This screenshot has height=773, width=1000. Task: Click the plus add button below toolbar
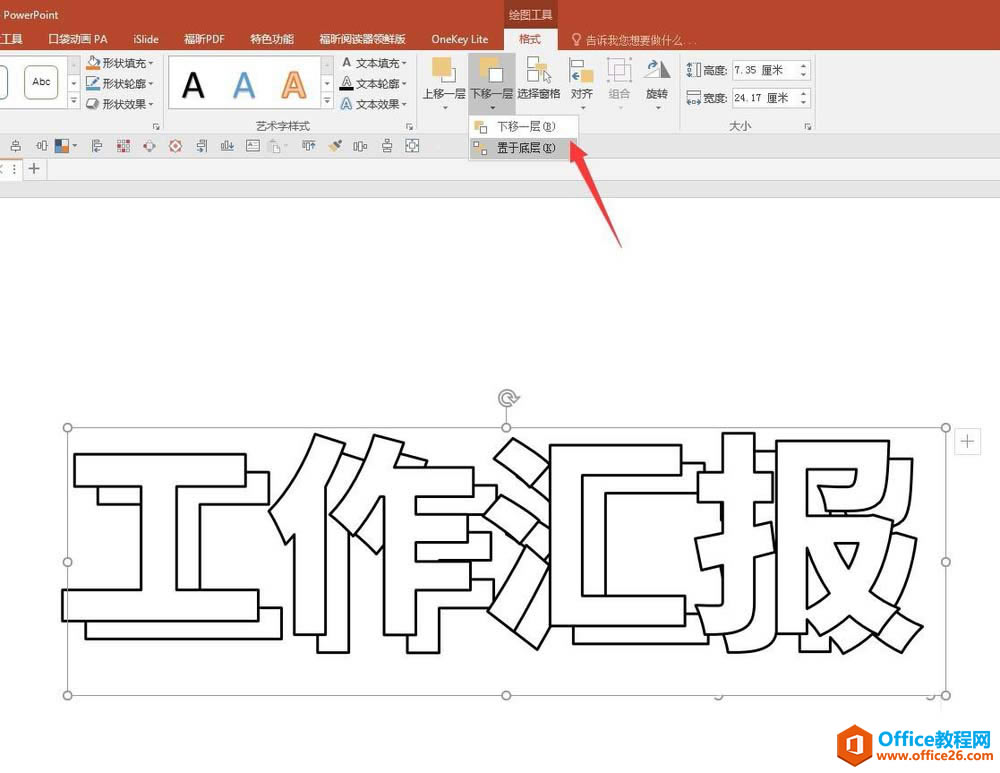tap(34, 168)
